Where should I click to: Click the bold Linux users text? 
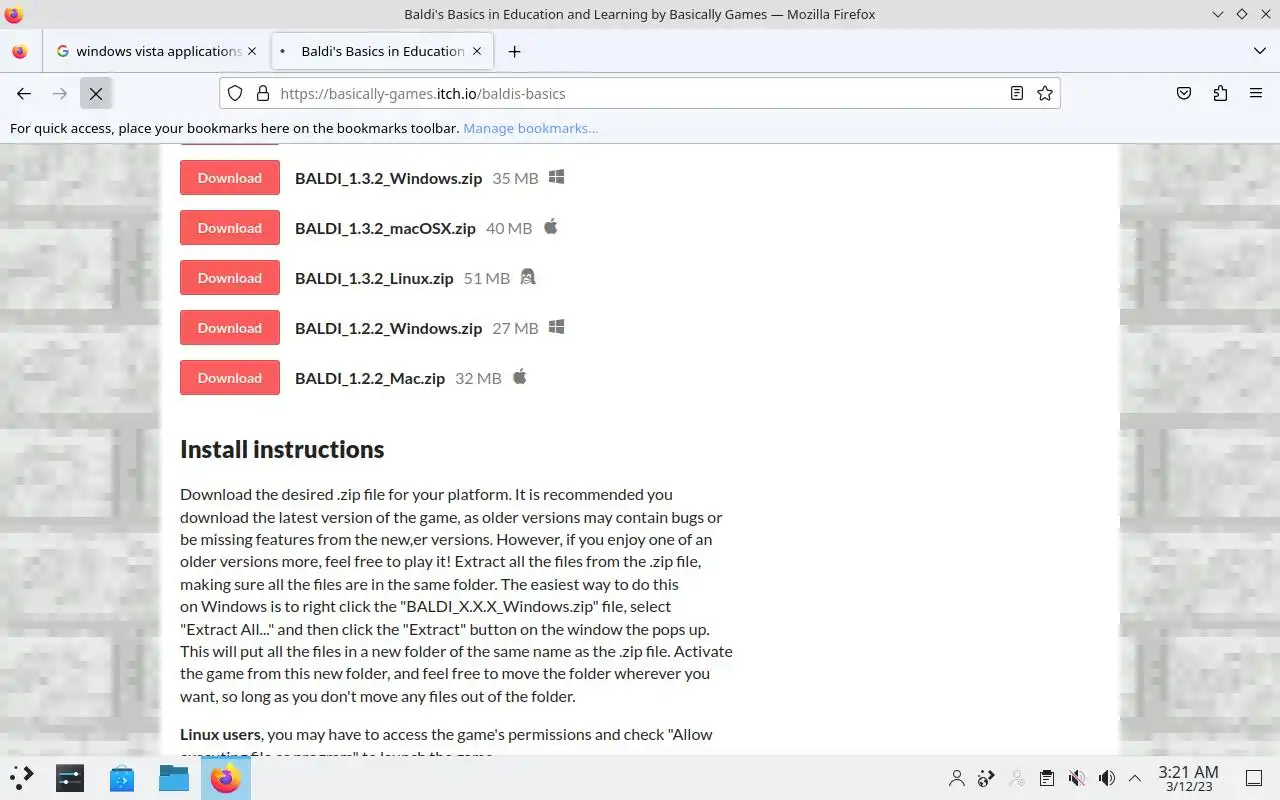[x=220, y=734]
